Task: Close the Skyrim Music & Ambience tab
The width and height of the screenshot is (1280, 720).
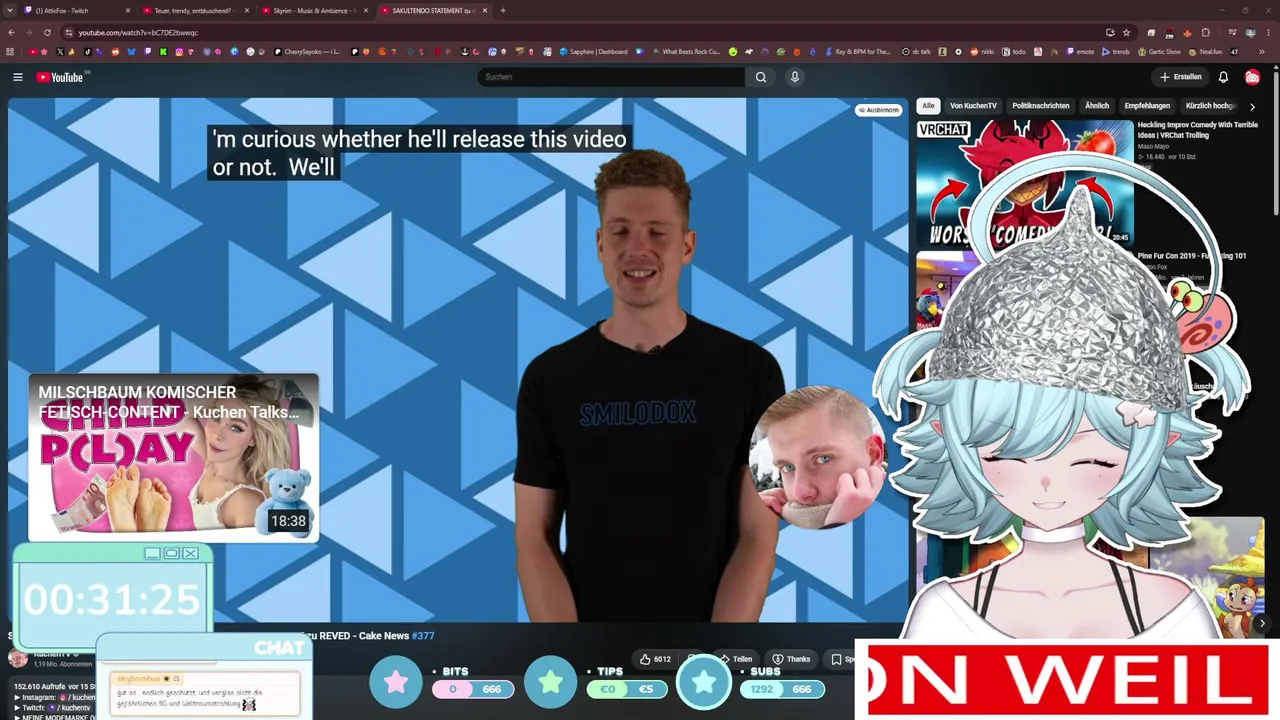Action: pyautogui.click(x=366, y=10)
